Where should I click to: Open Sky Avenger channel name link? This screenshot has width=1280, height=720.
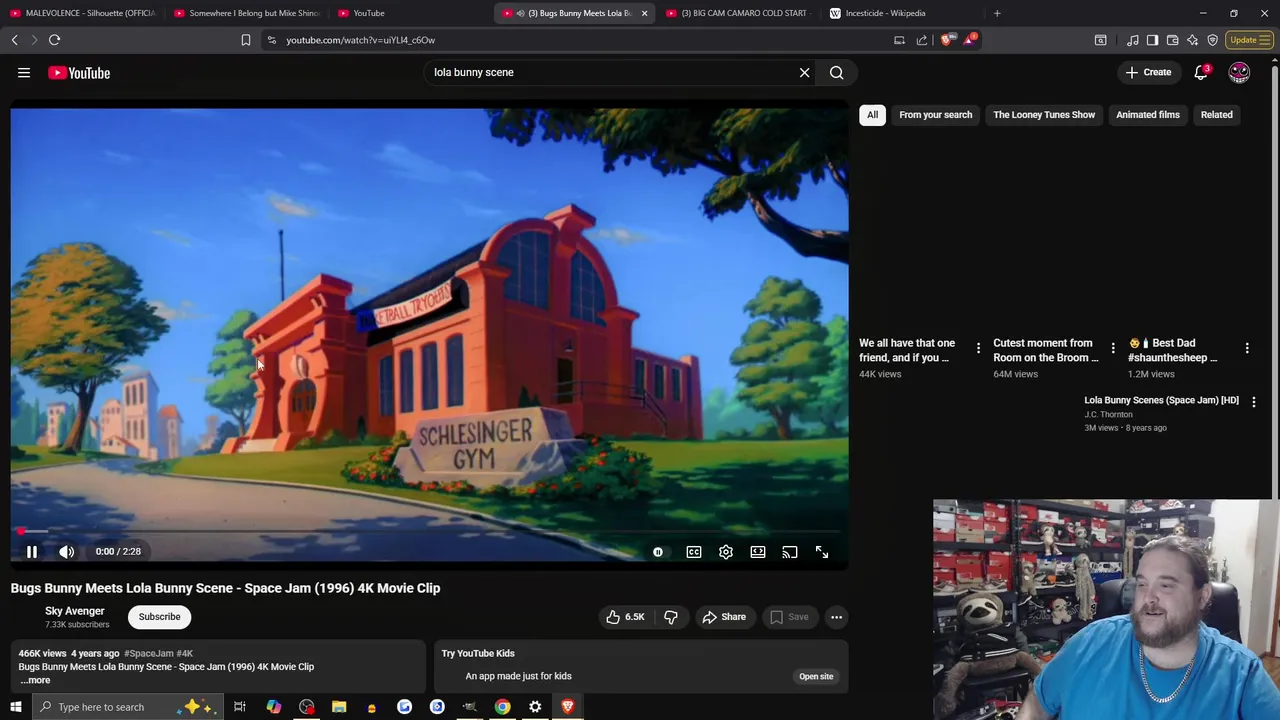74,611
